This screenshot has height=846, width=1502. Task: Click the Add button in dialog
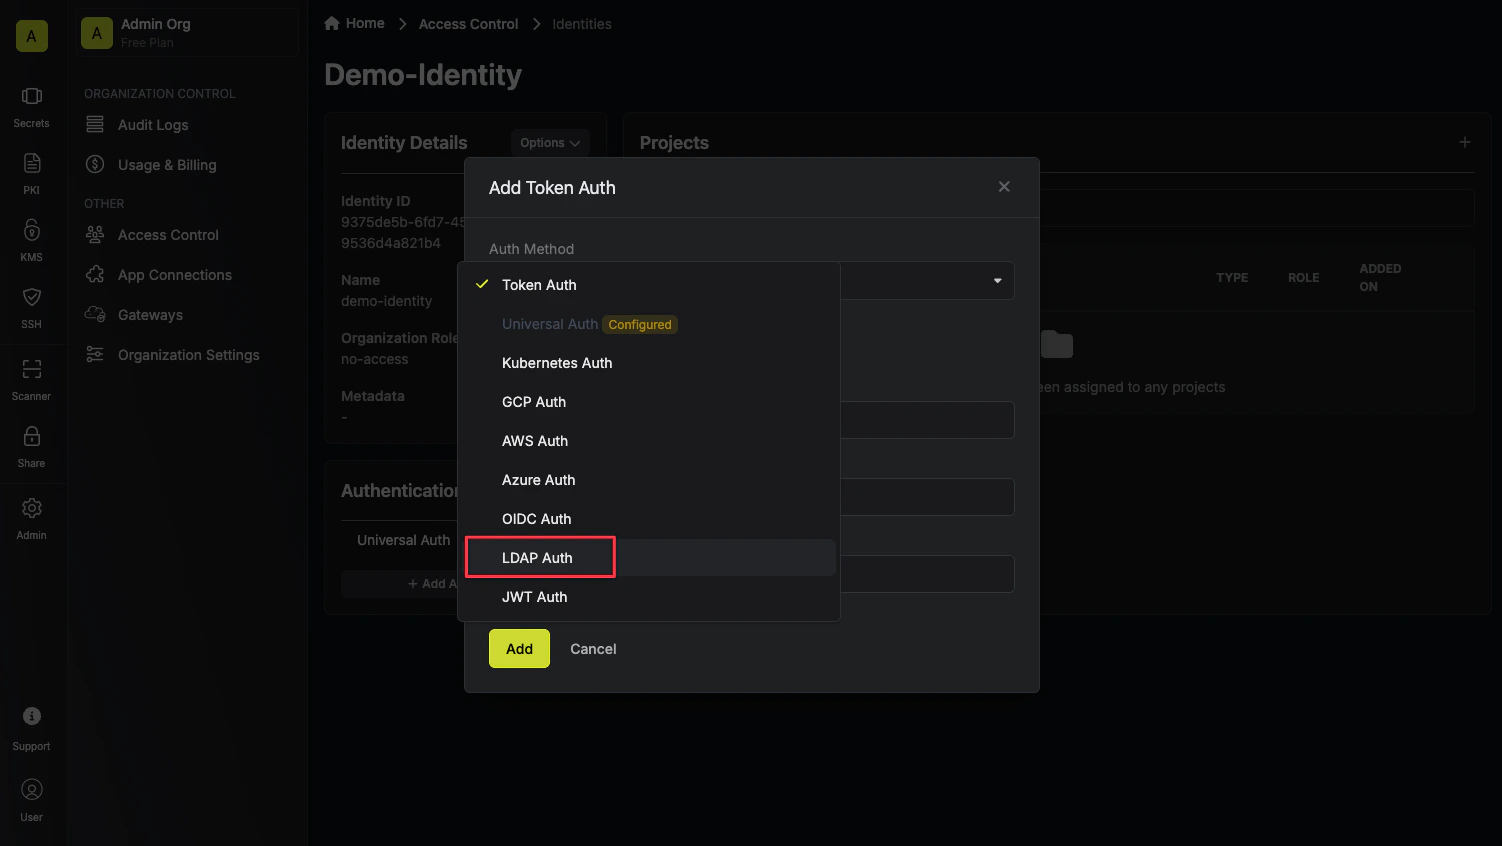[x=519, y=649]
